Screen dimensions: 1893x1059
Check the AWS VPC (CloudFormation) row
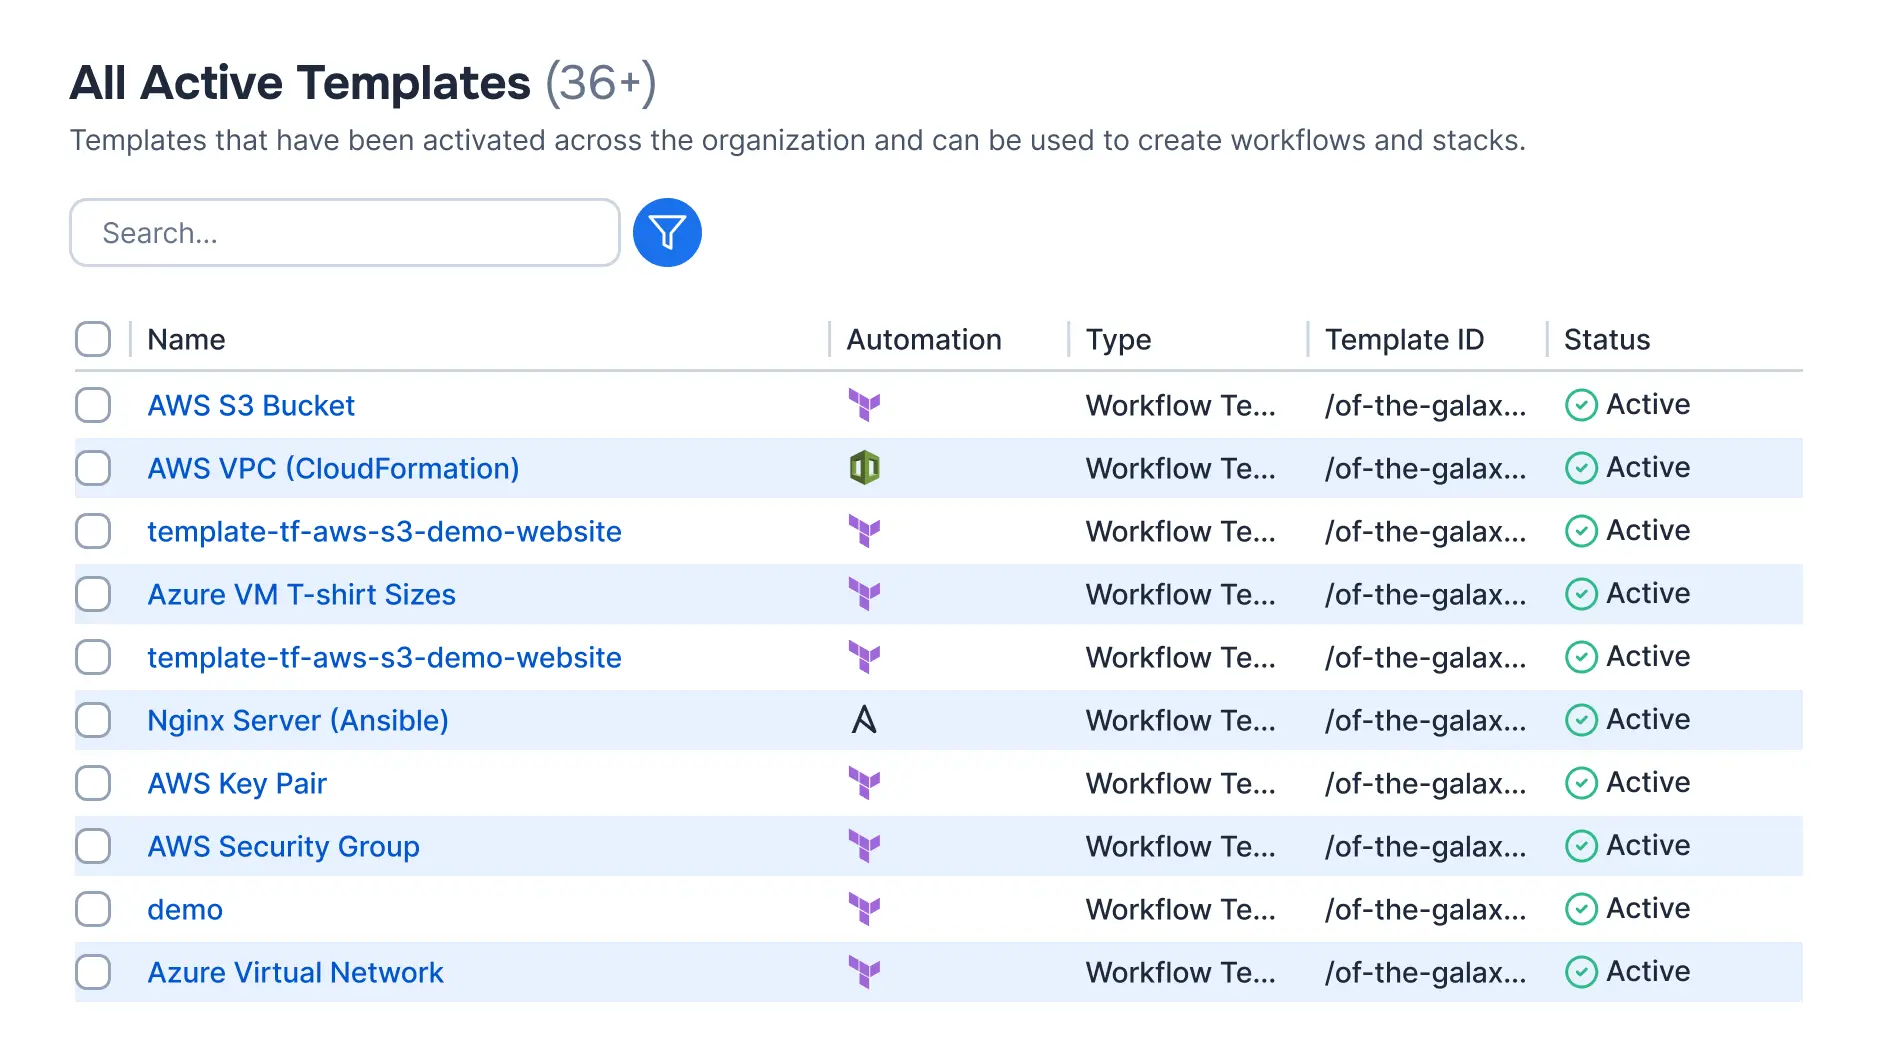click(93, 468)
